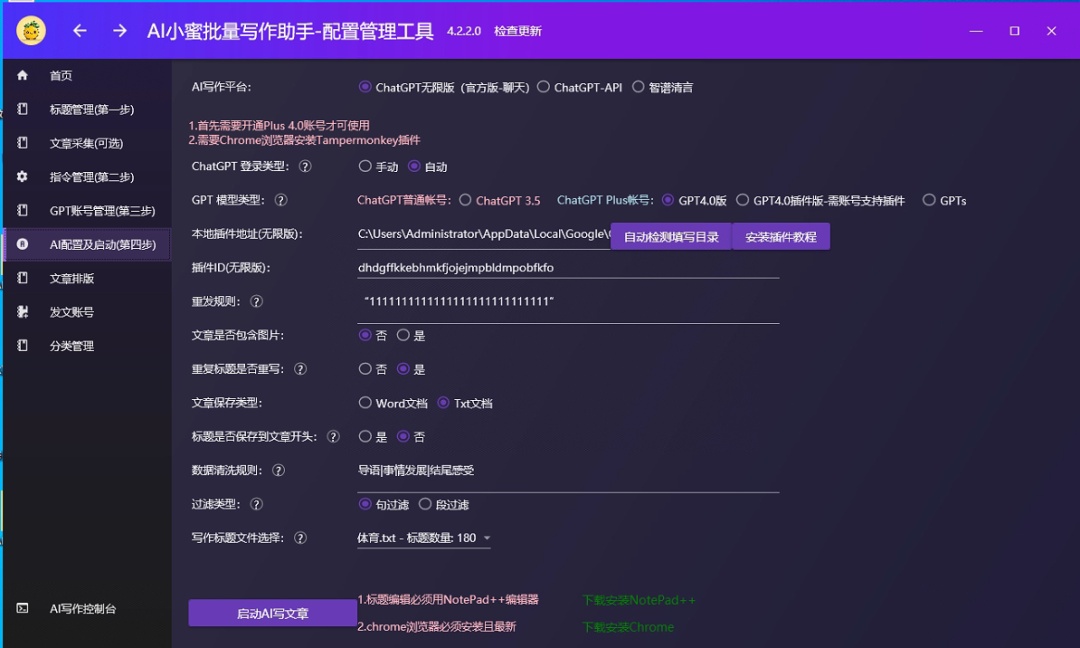
Task: Click help icon next to 写作标题文件选择
Action: (300, 538)
